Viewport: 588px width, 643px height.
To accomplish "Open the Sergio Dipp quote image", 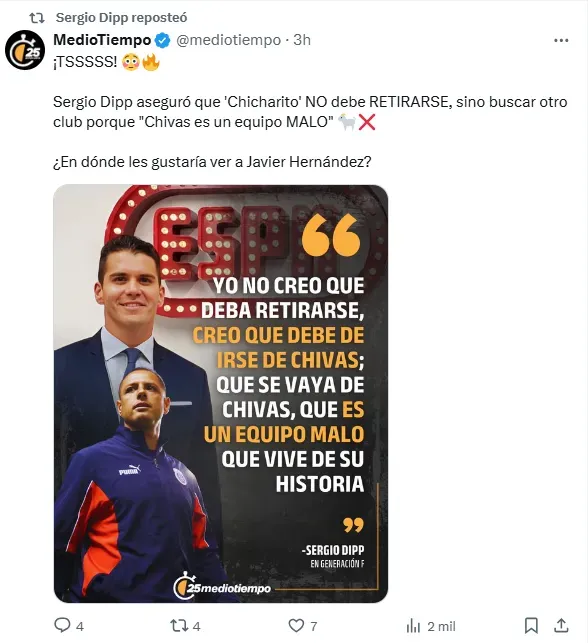I will click(x=221, y=393).
